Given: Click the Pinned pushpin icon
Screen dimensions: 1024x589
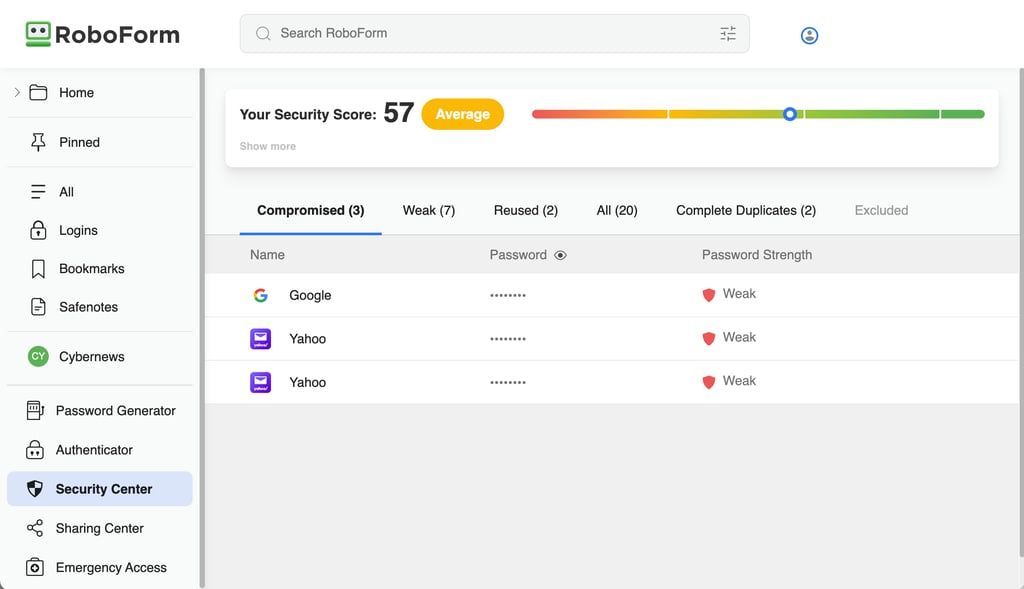Looking at the screenshot, I should 39,142.
